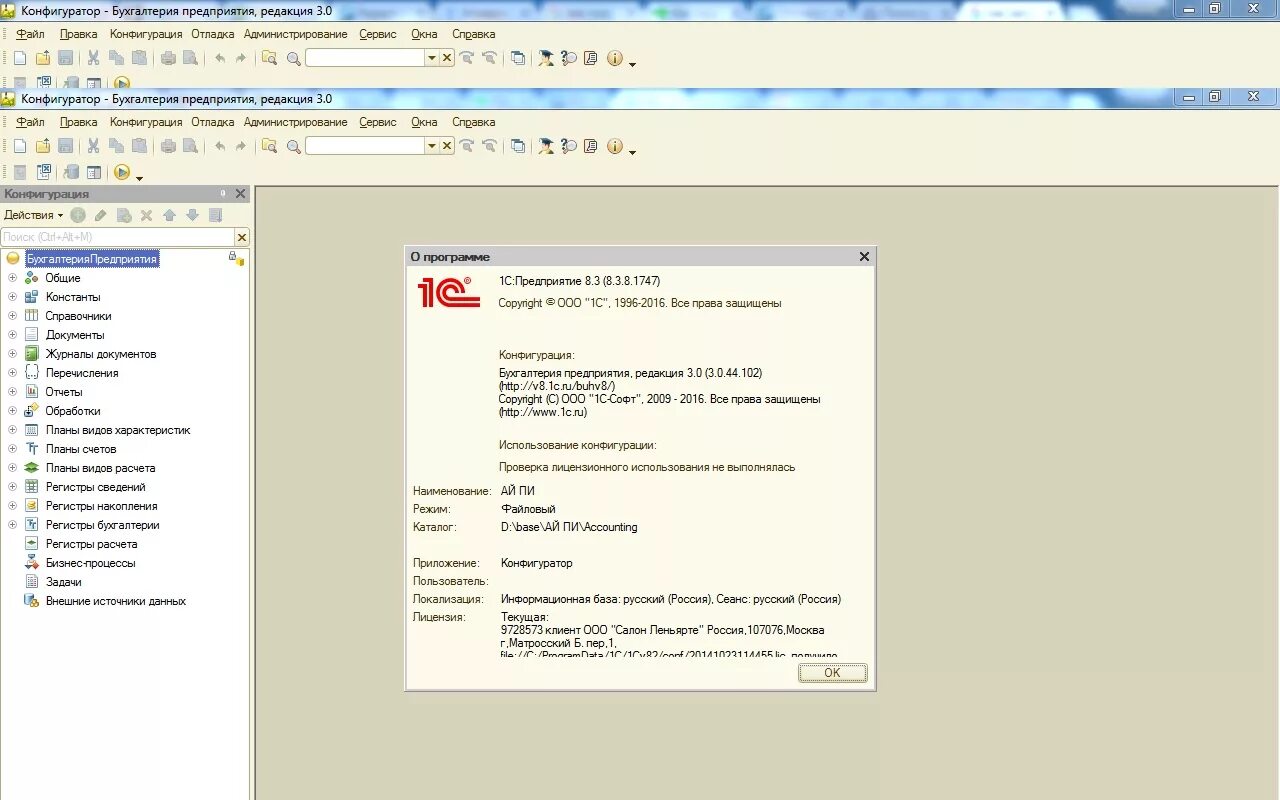Click search text box in lower Configurator toolbar
The image size is (1280, 800).
365,146
